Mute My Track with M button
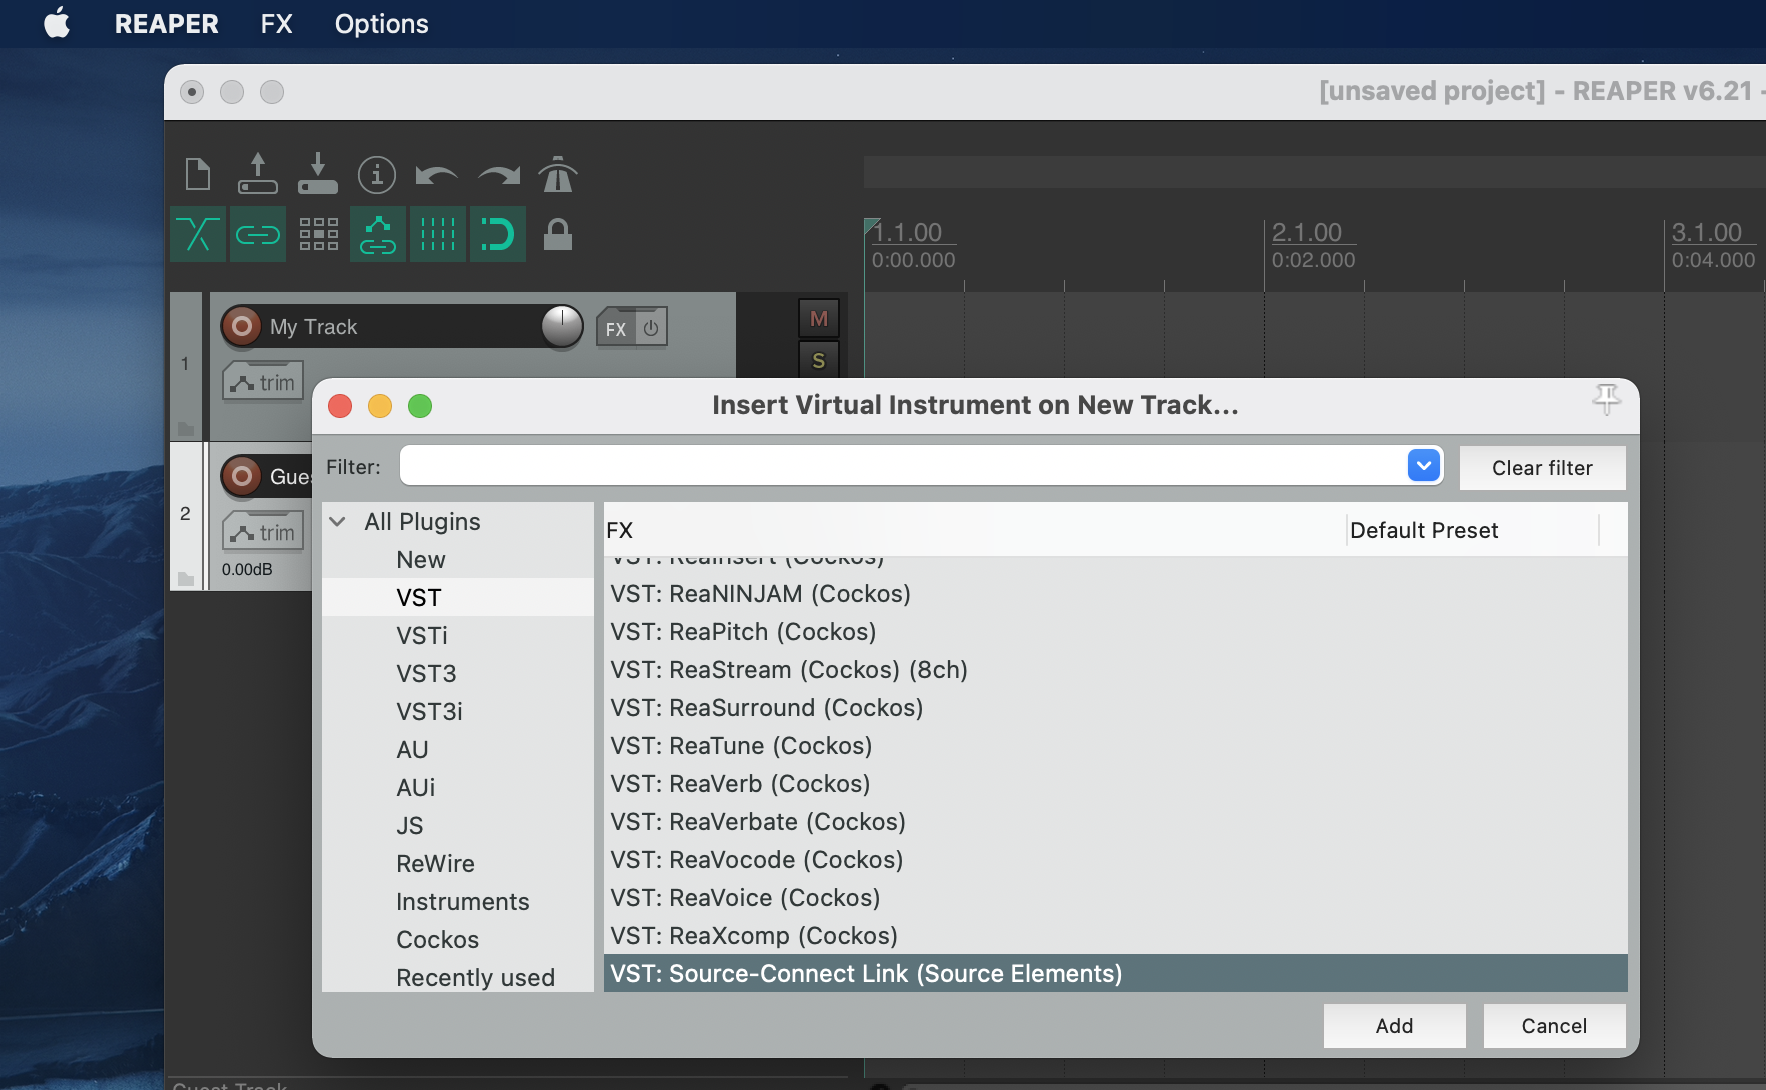Screen dimensions: 1766x1090 click(x=818, y=319)
